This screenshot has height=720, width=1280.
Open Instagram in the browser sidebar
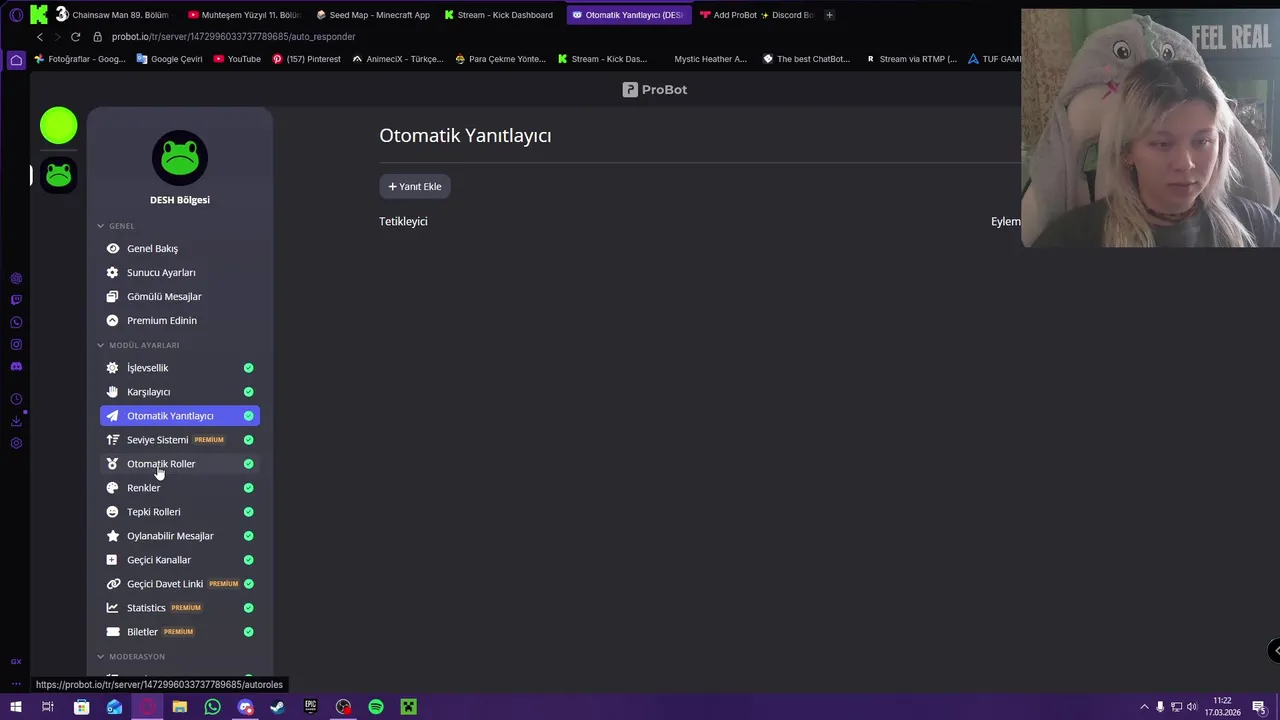16,344
